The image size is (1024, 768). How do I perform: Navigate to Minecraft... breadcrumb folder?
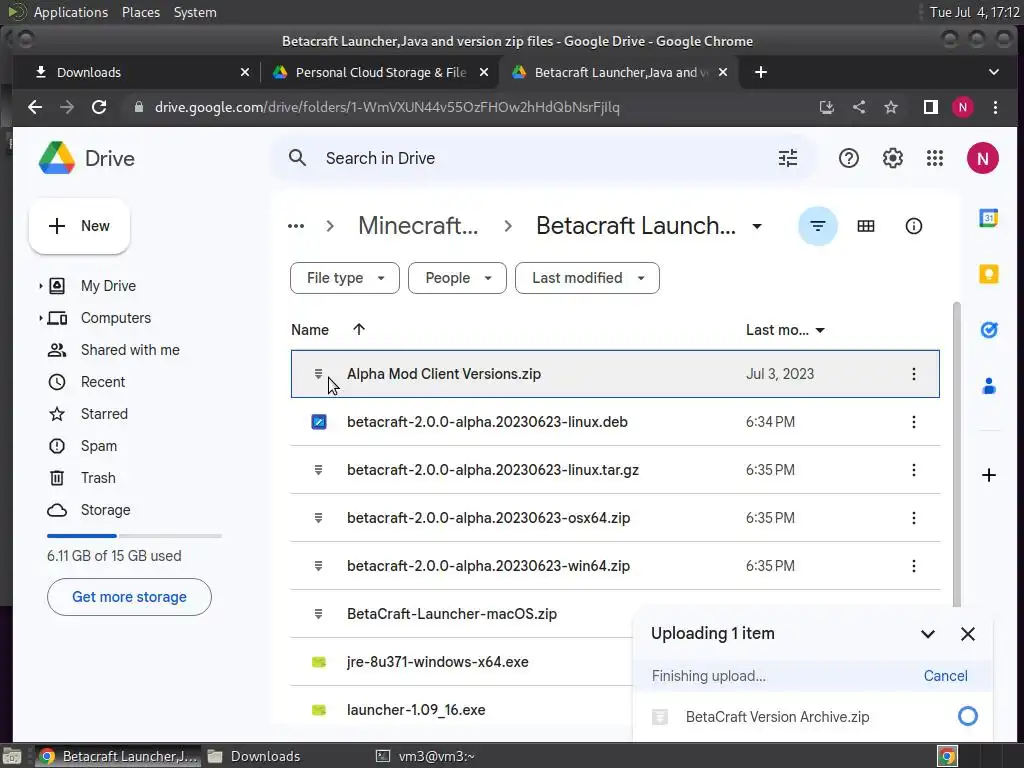coord(418,225)
